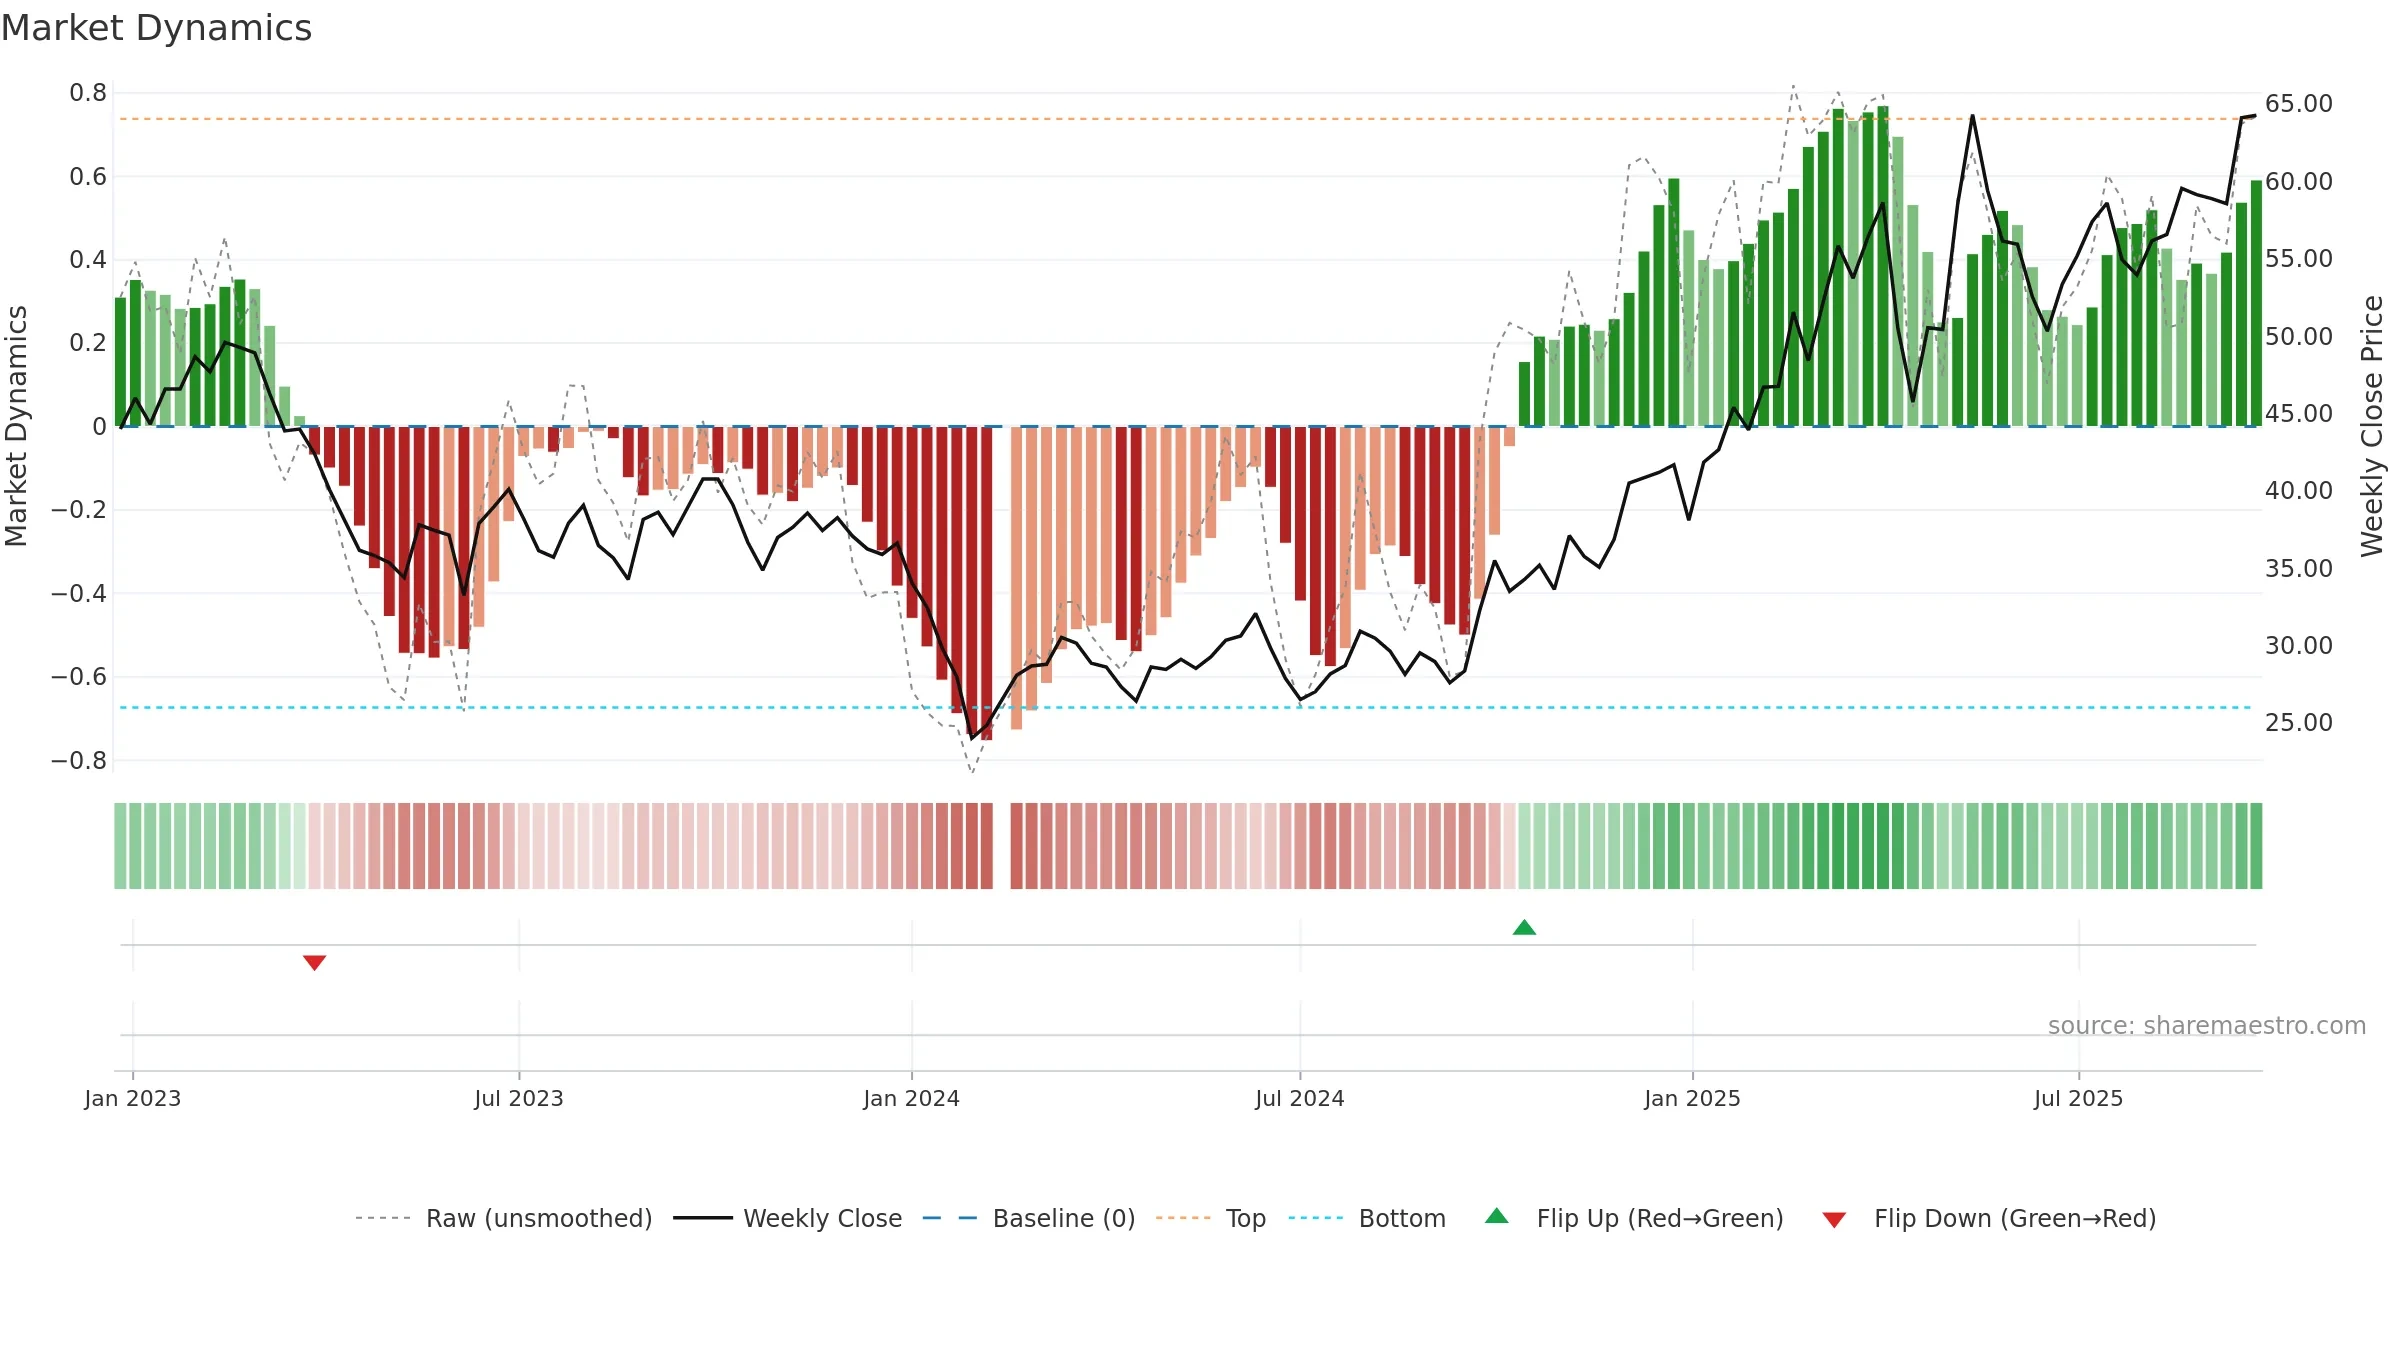Click the Weekly Close Price axis title
Image resolution: width=2400 pixels, height=1350 pixels.
(x=2372, y=426)
